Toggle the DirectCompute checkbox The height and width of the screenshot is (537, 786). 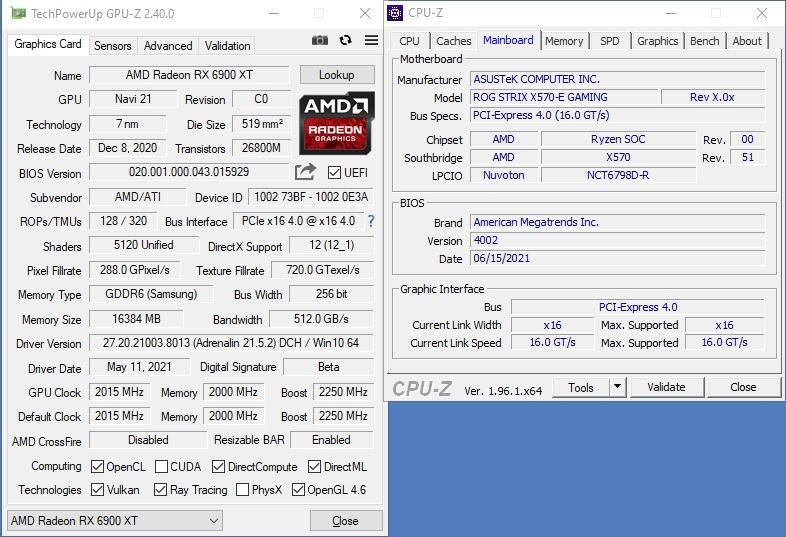[x=218, y=467]
